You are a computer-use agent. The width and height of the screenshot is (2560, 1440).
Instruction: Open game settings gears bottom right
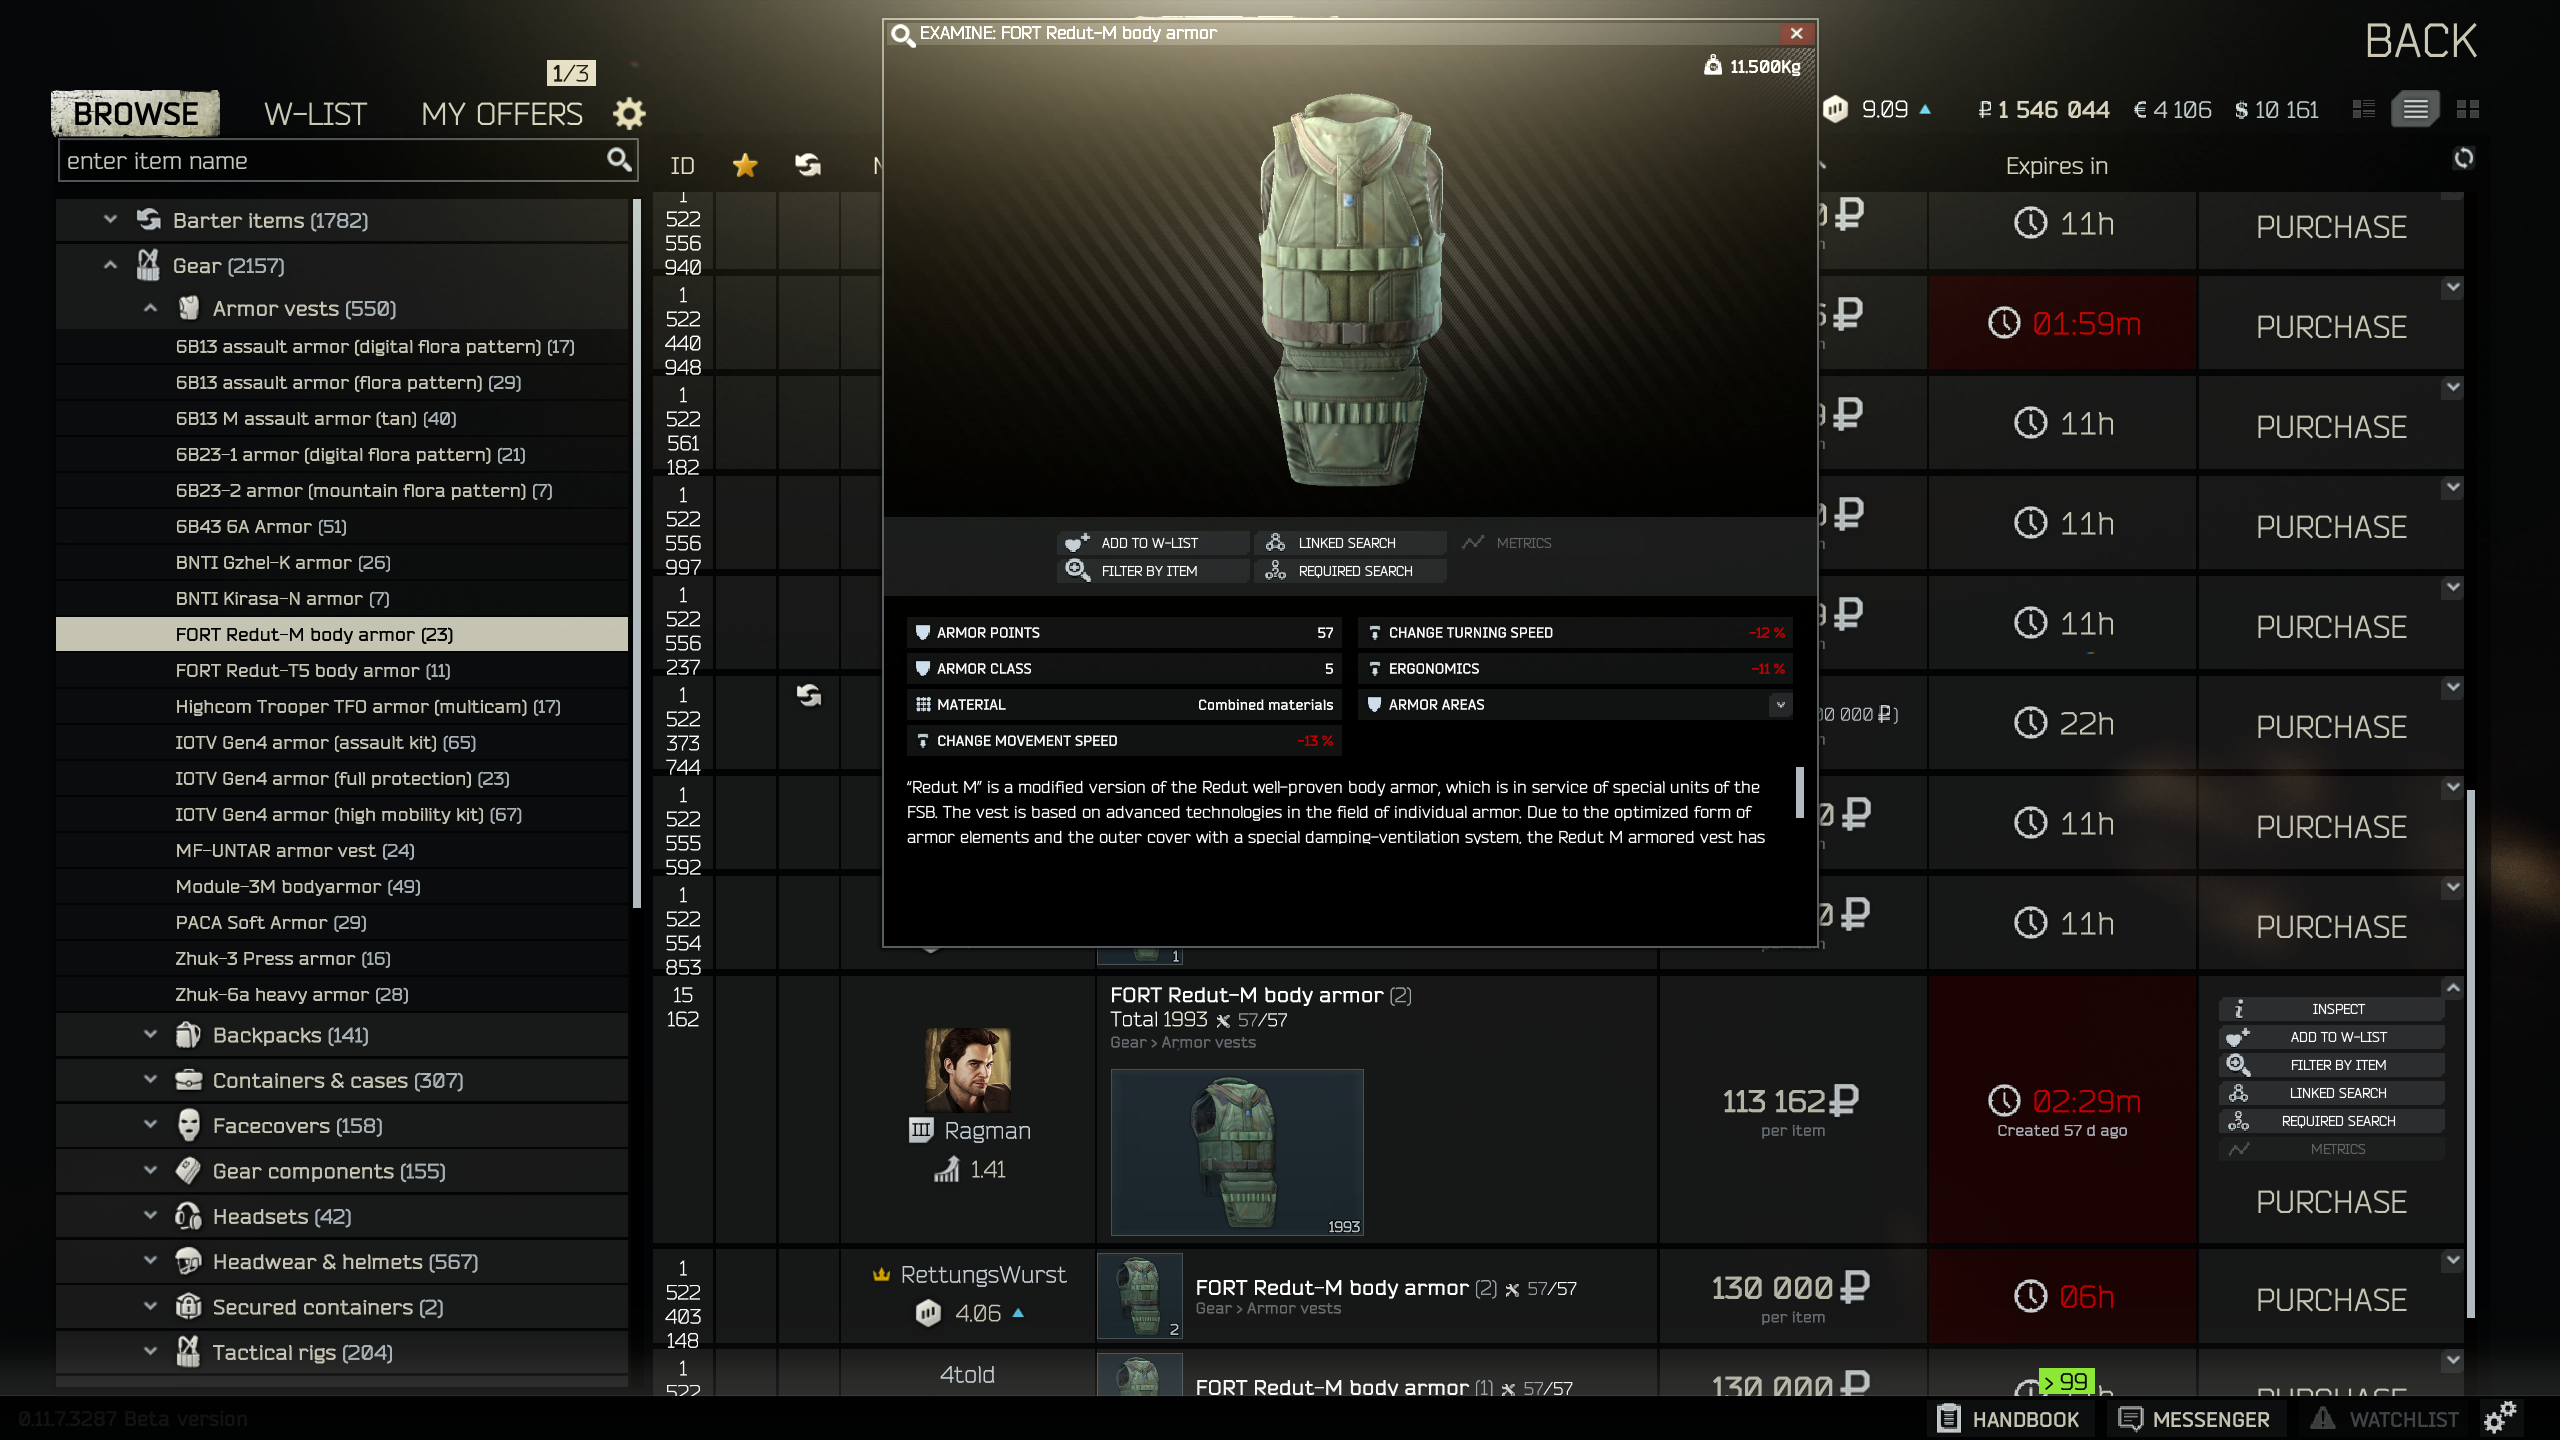click(x=2500, y=1418)
